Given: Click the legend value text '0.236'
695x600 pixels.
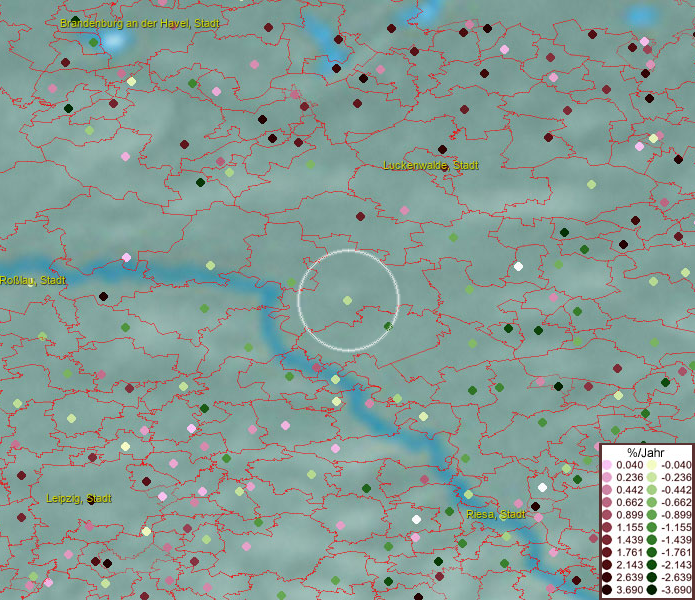Looking at the screenshot, I should [x=629, y=477].
